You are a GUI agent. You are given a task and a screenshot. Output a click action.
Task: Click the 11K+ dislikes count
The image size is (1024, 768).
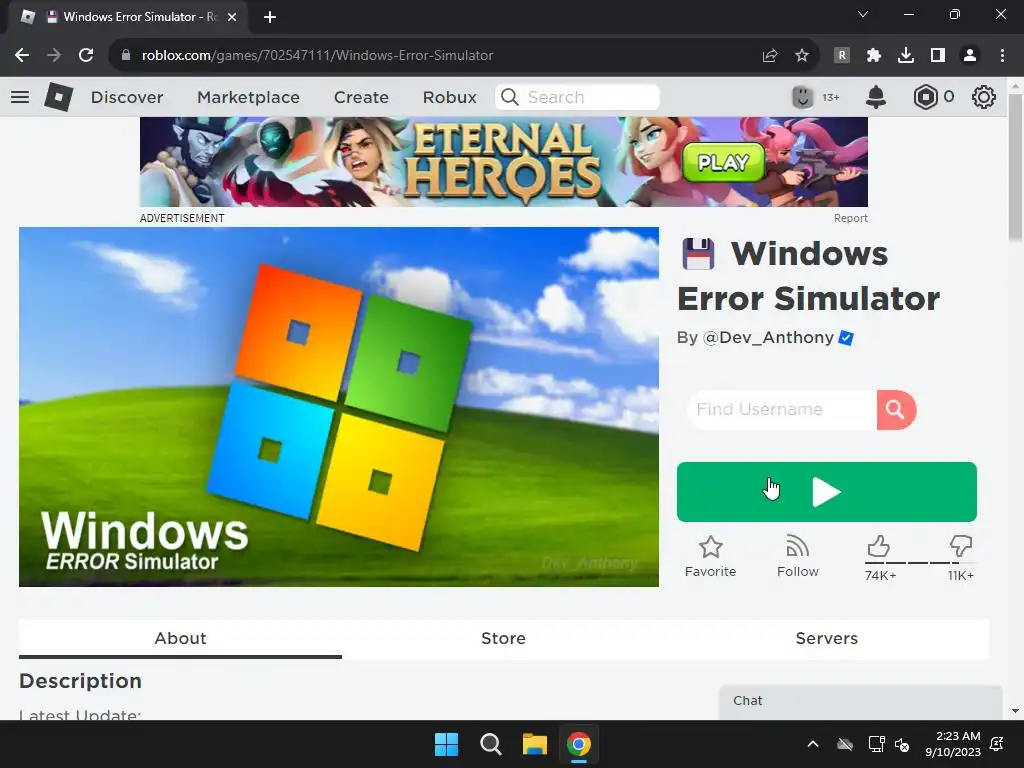961,575
